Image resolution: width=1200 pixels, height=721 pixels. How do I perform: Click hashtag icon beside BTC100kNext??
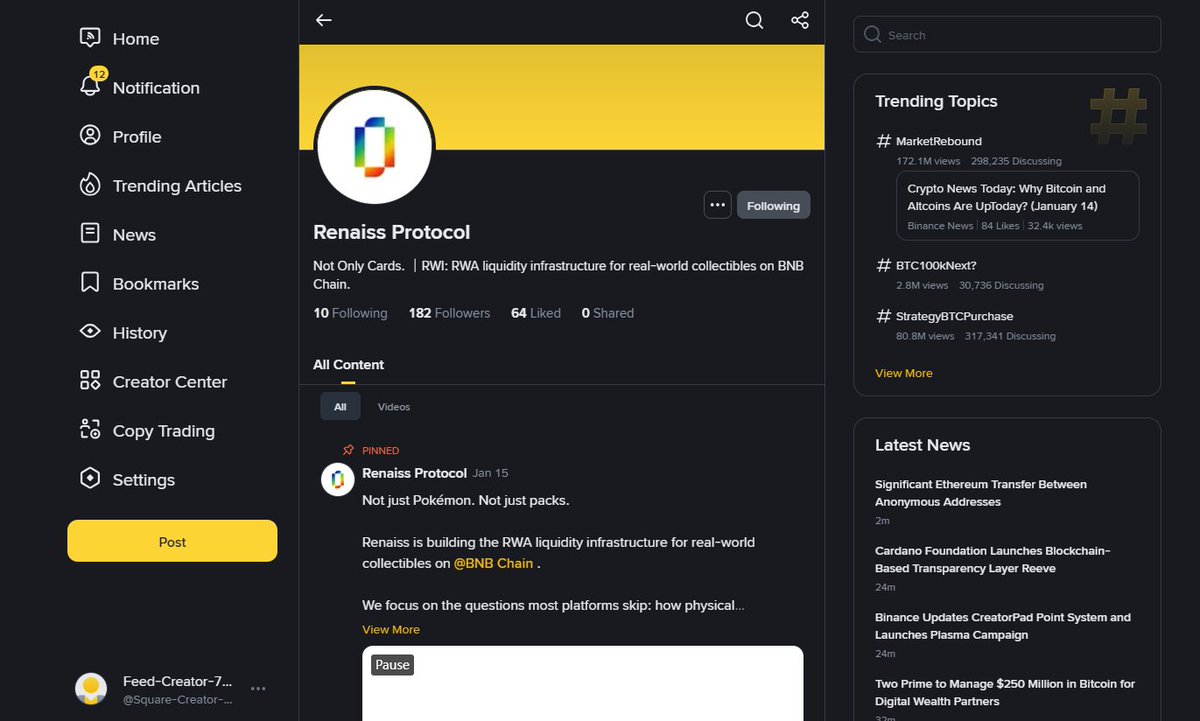883,266
